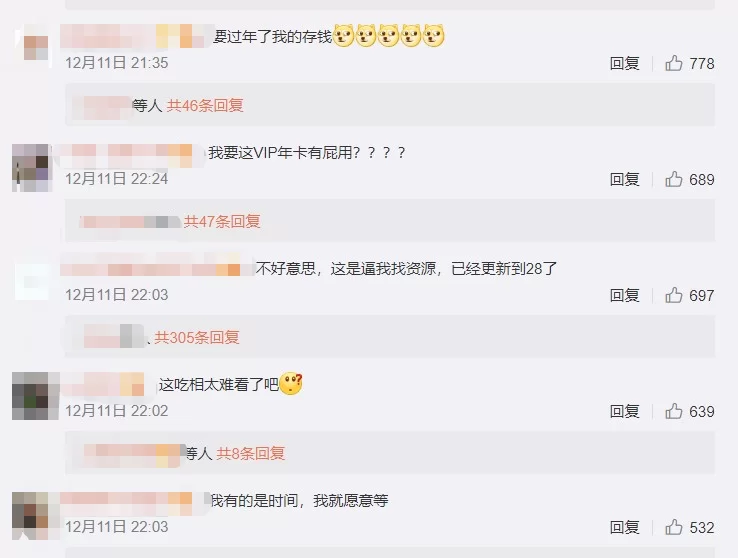Open avatar of the 22:02 commenter
738x558 pixels.
click(31, 396)
